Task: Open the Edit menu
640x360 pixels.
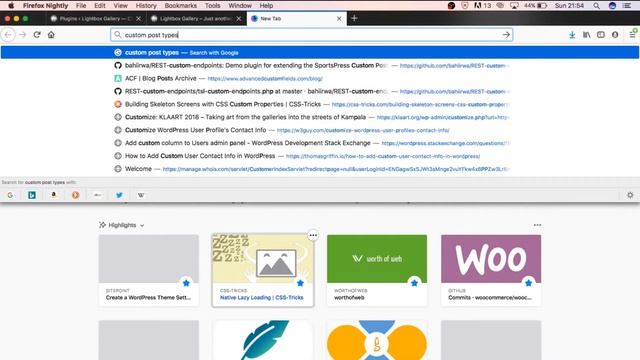Action: [100, 6]
